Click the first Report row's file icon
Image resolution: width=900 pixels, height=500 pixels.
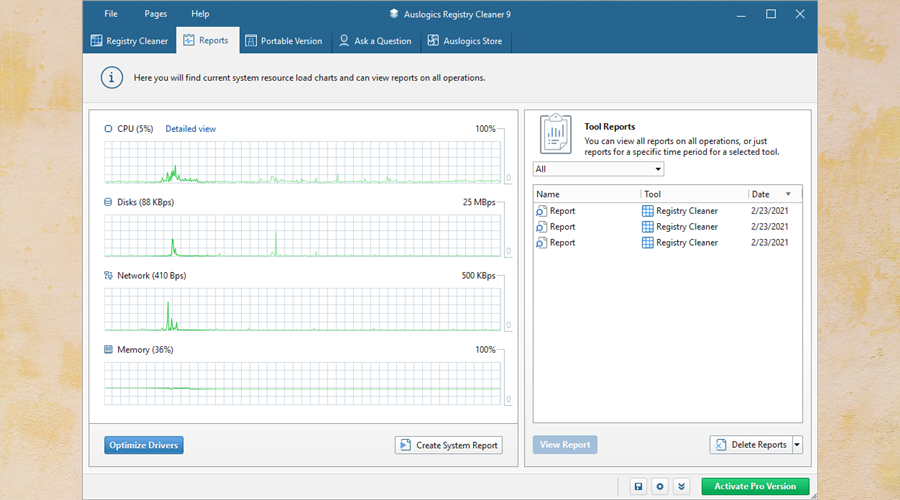point(541,211)
